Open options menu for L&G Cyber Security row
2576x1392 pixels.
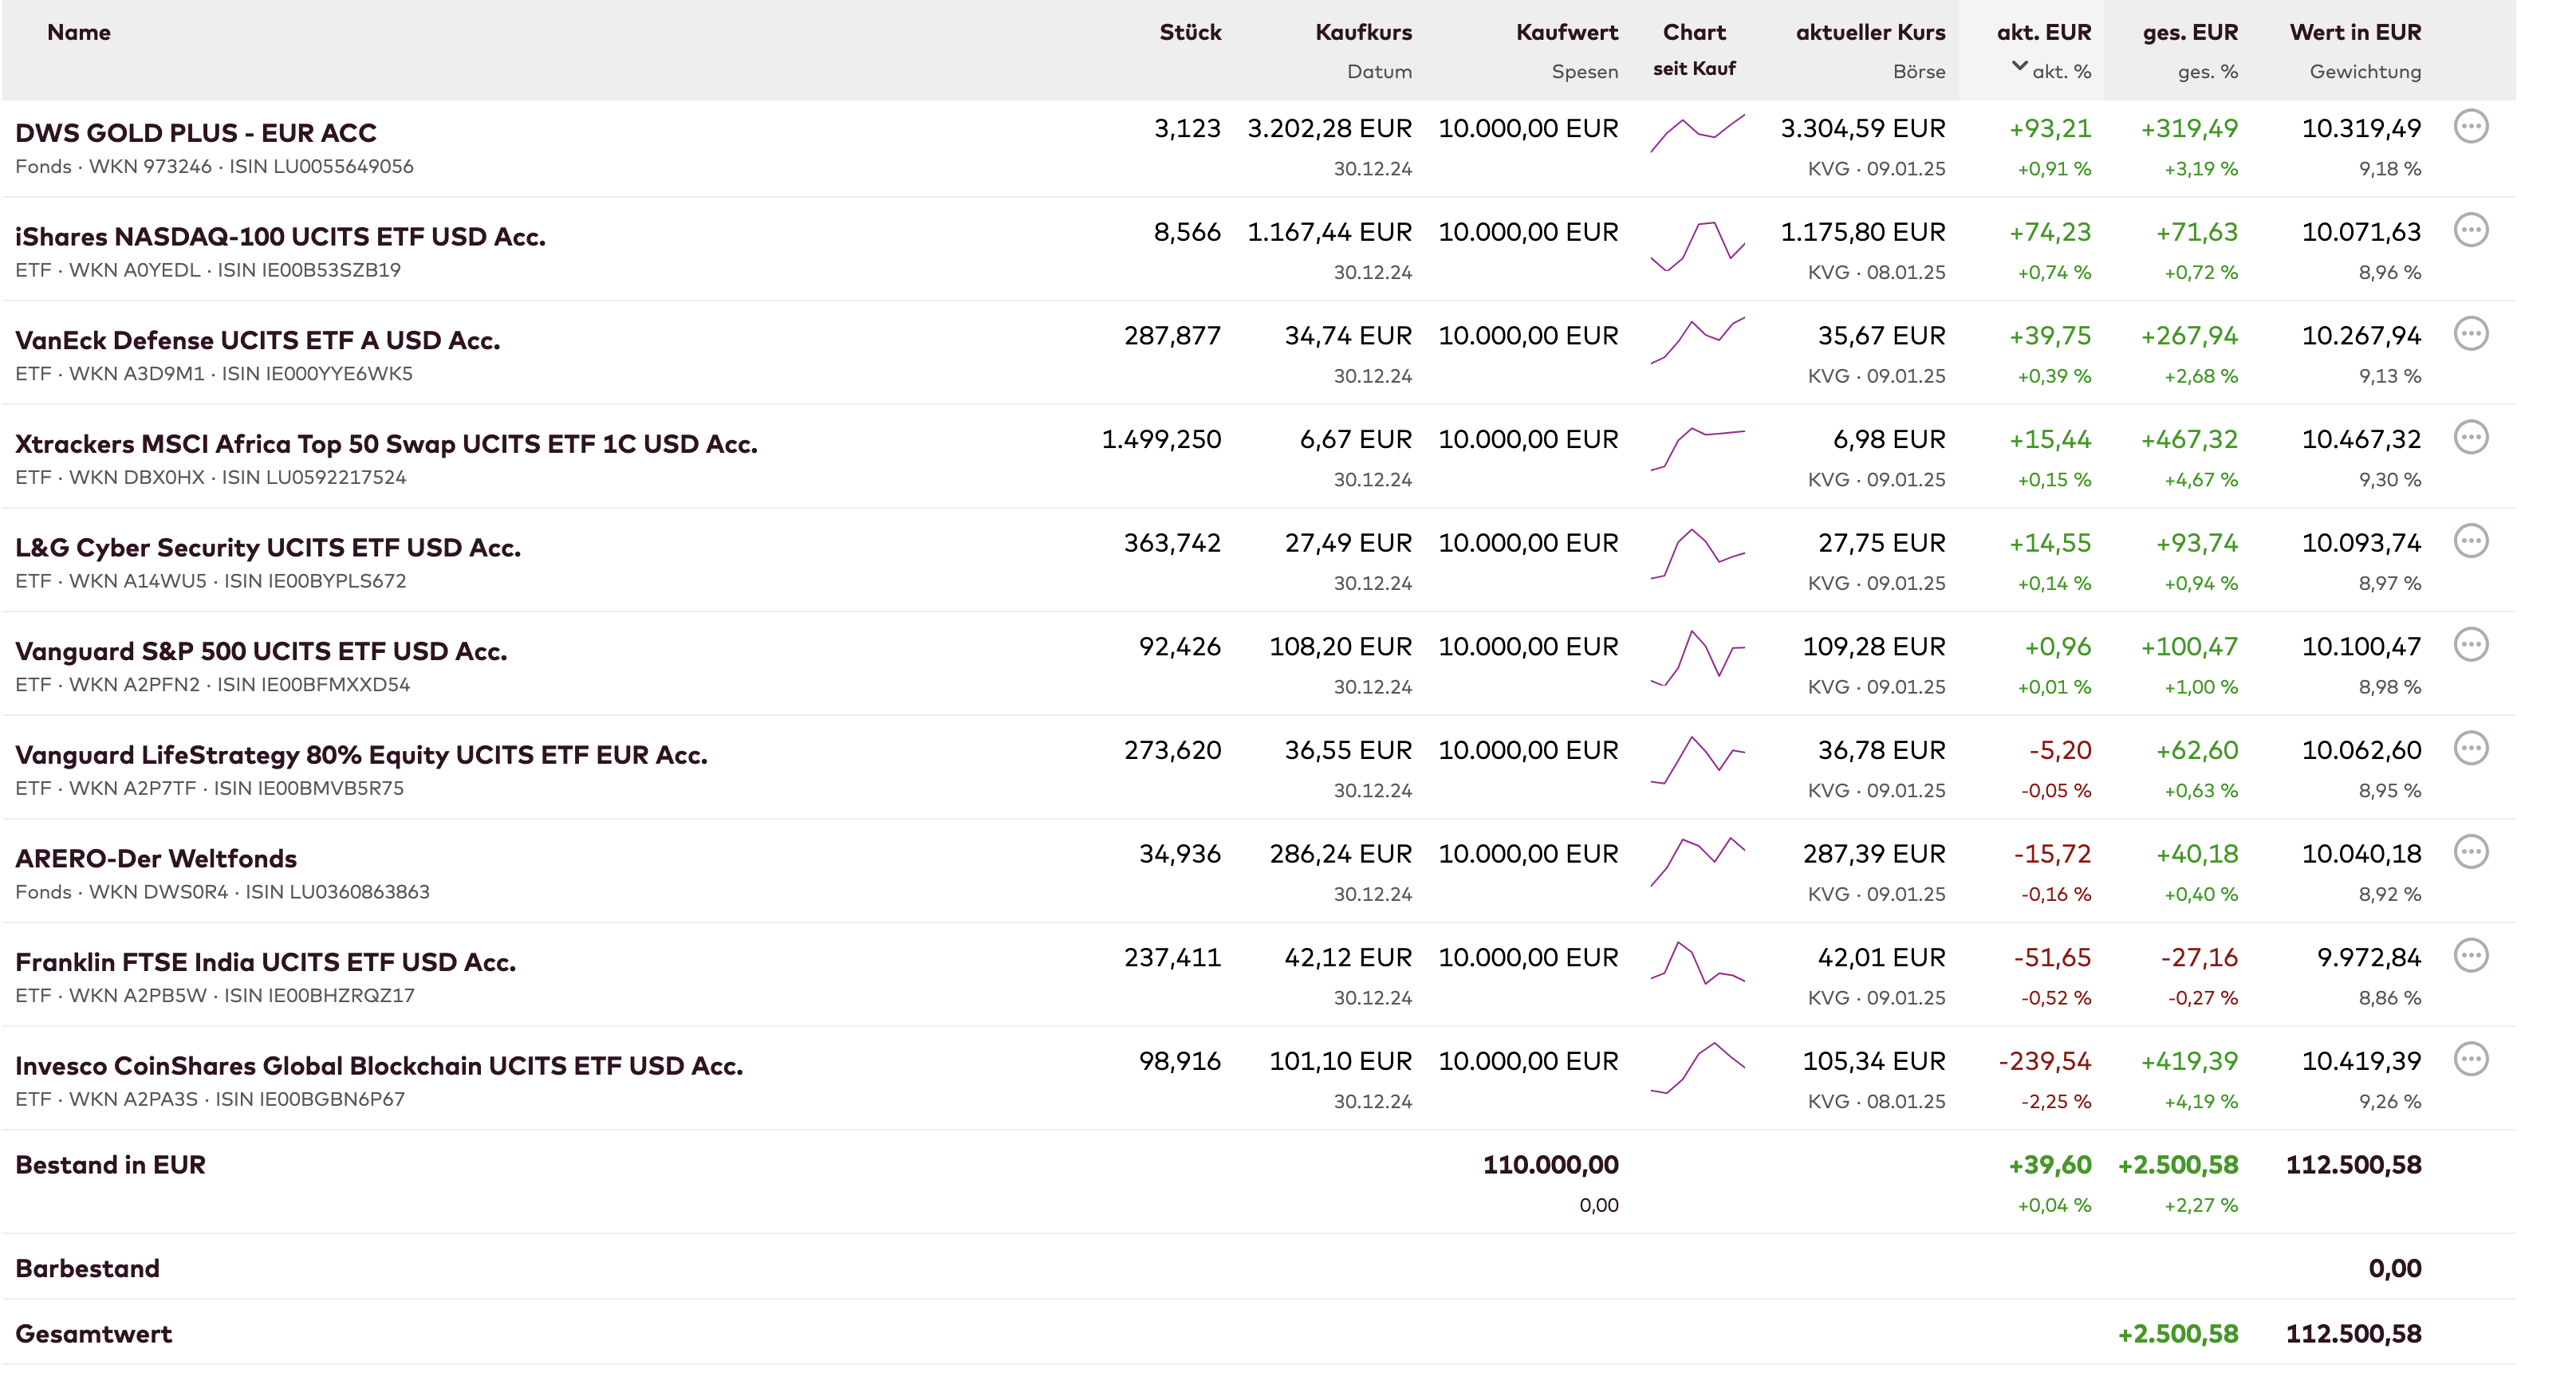click(2470, 541)
